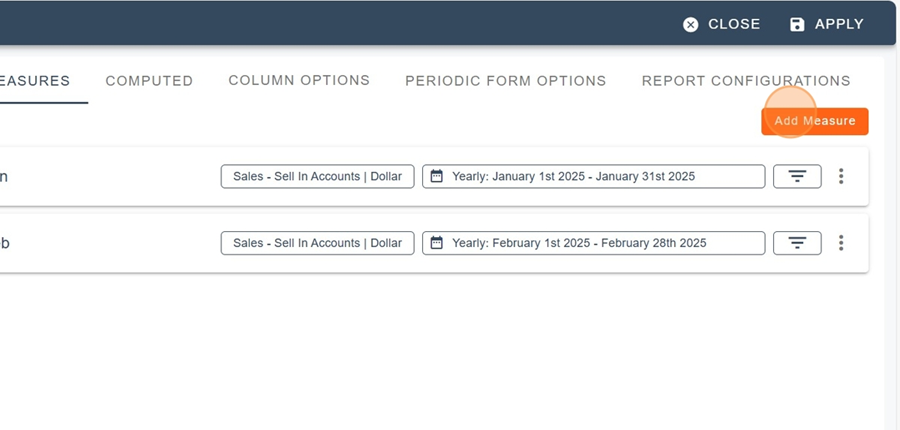Click the APPLY text button

(x=839, y=24)
